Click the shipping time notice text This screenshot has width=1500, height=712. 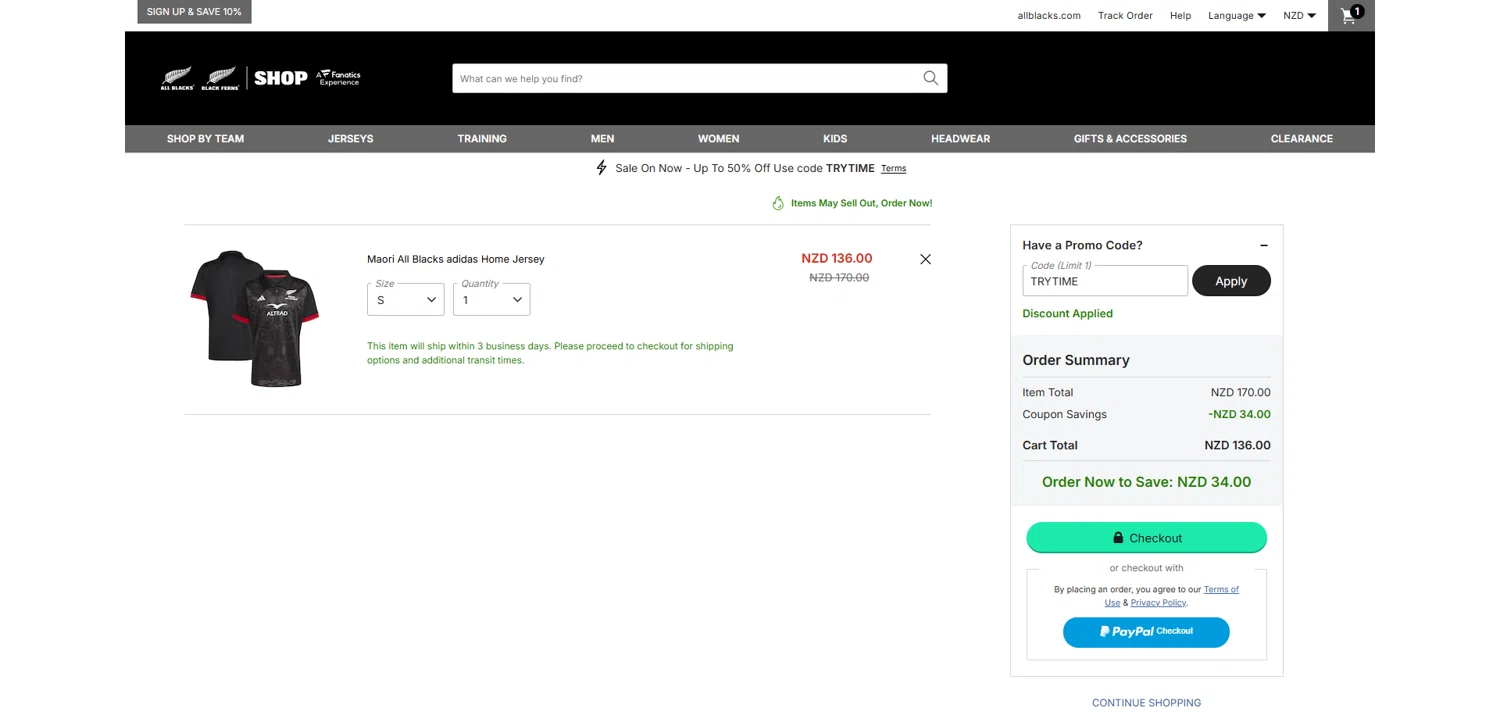click(550, 353)
